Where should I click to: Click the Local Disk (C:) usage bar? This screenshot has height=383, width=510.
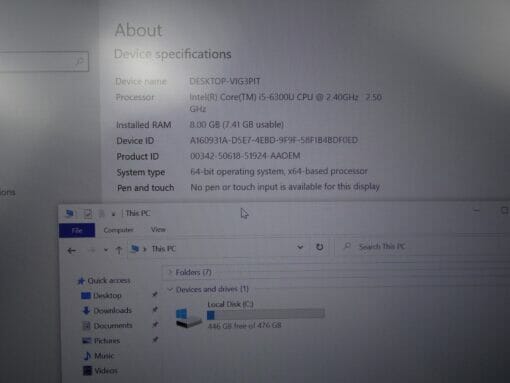click(266, 314)
